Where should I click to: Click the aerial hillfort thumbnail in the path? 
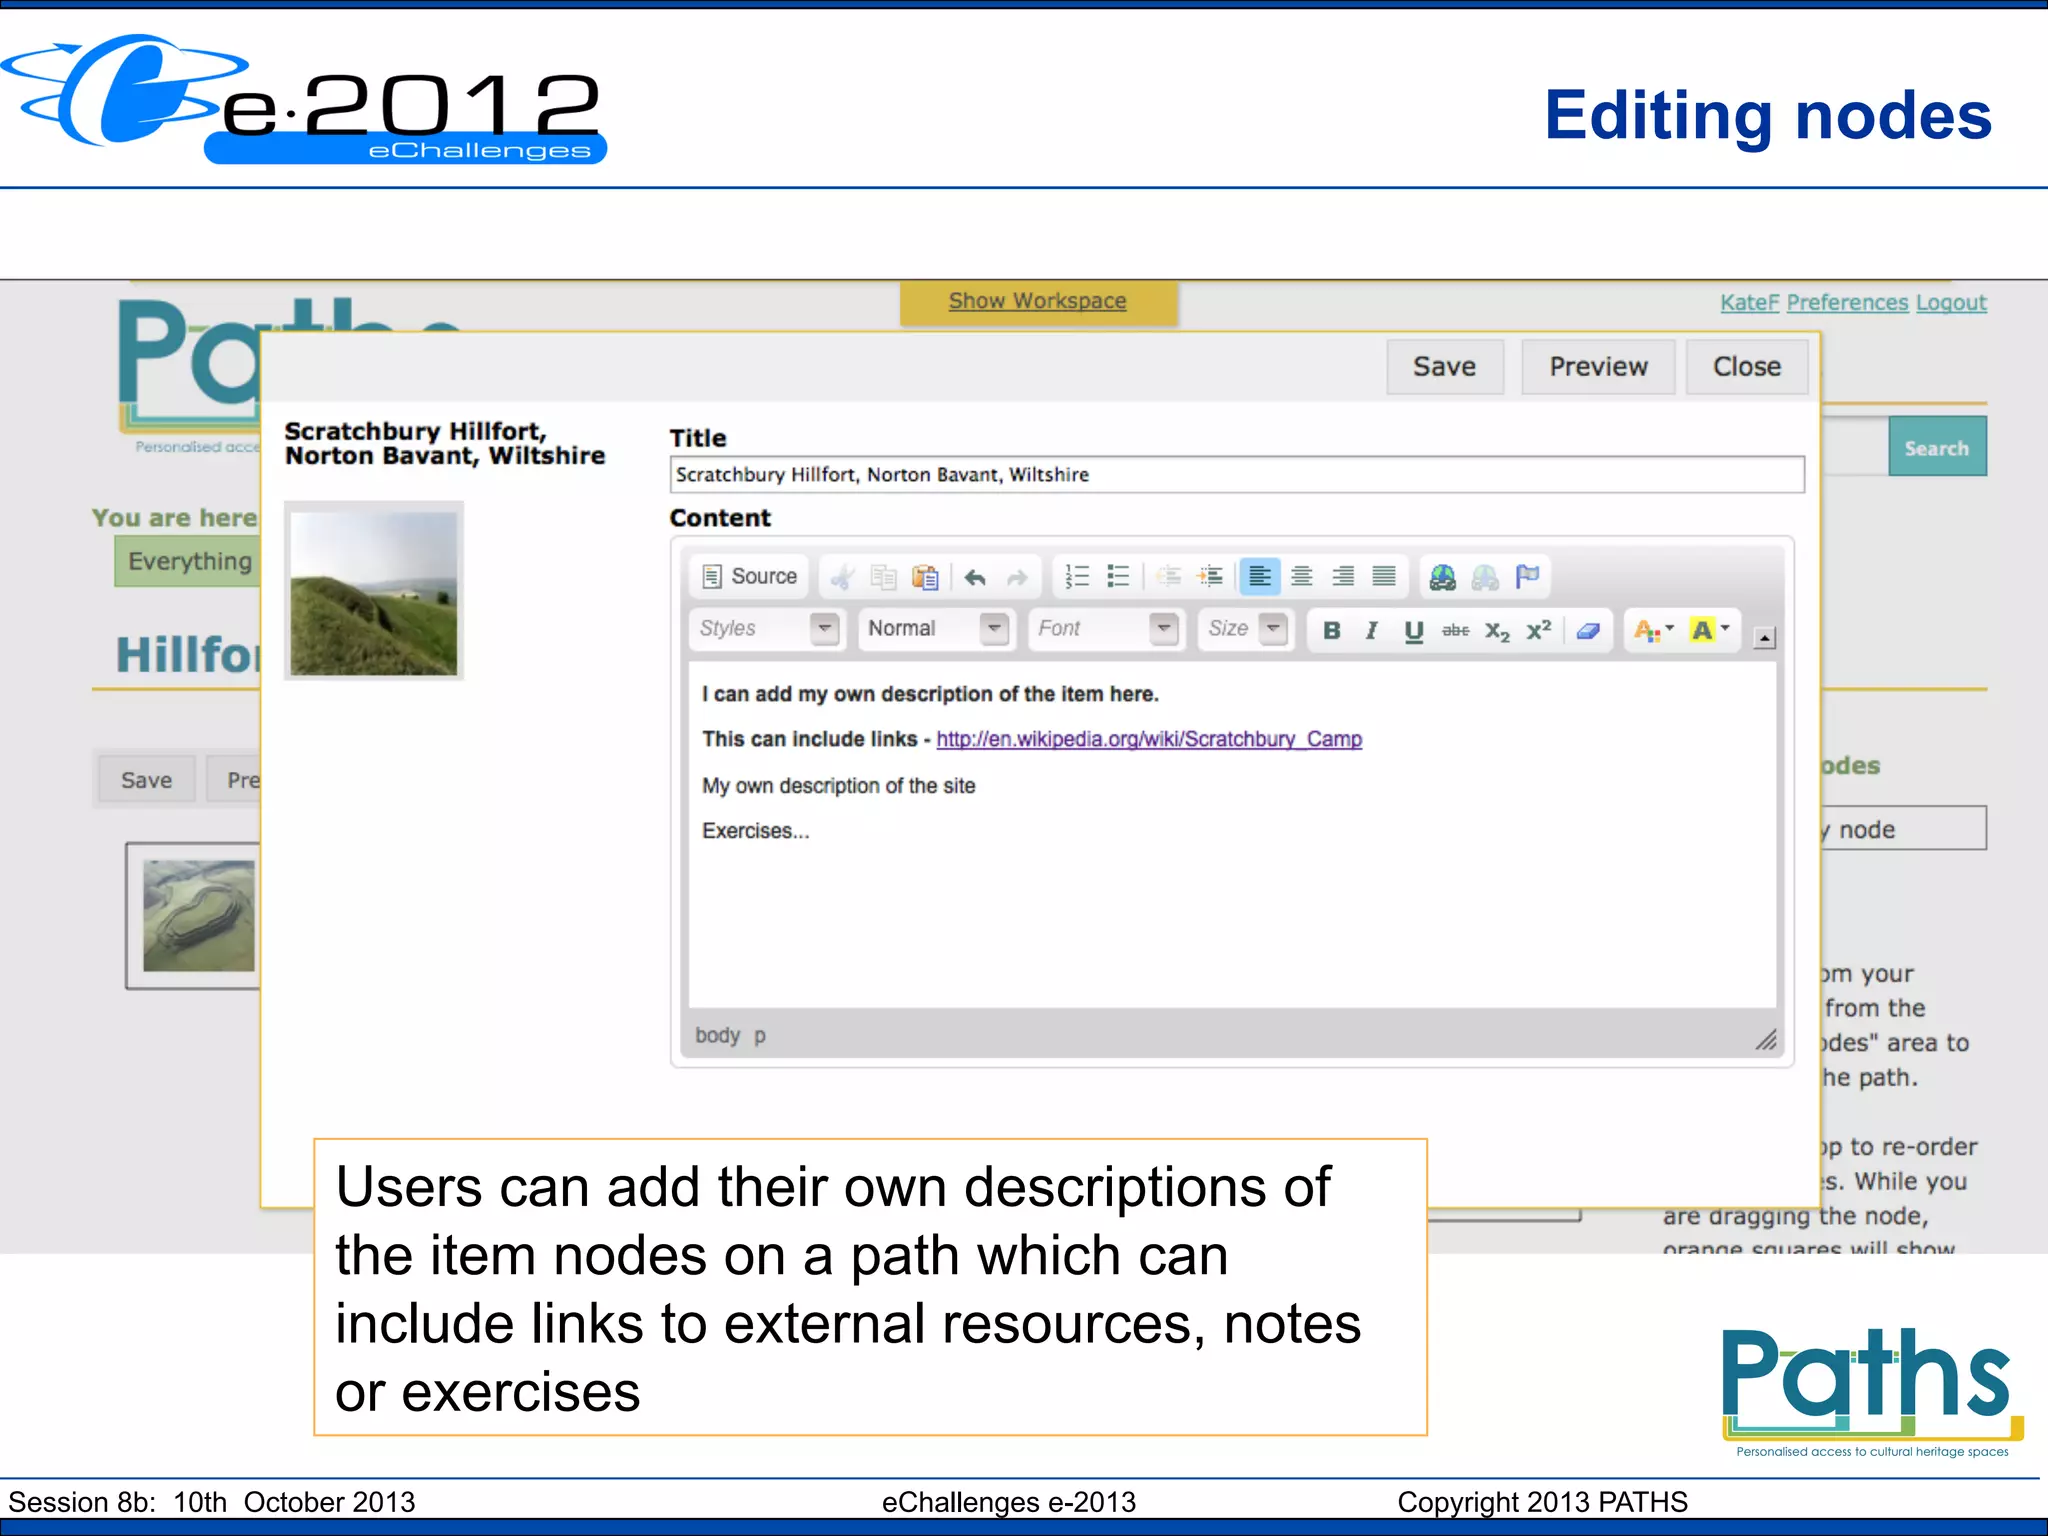point(198,915)
